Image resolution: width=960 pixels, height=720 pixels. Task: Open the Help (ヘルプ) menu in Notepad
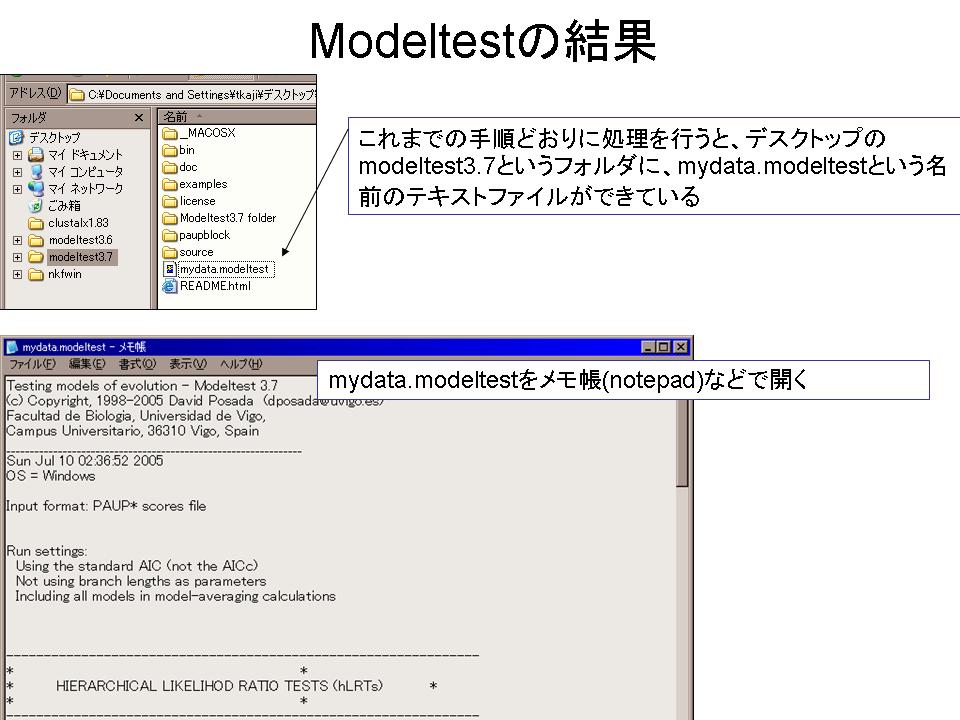(x=240, y=363)
